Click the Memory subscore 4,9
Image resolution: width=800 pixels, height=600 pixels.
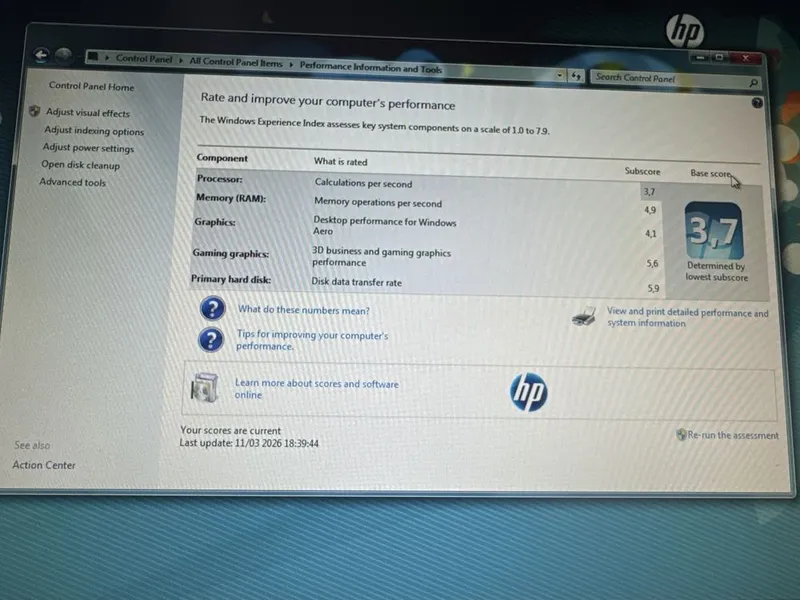click(x=650, y=210)
